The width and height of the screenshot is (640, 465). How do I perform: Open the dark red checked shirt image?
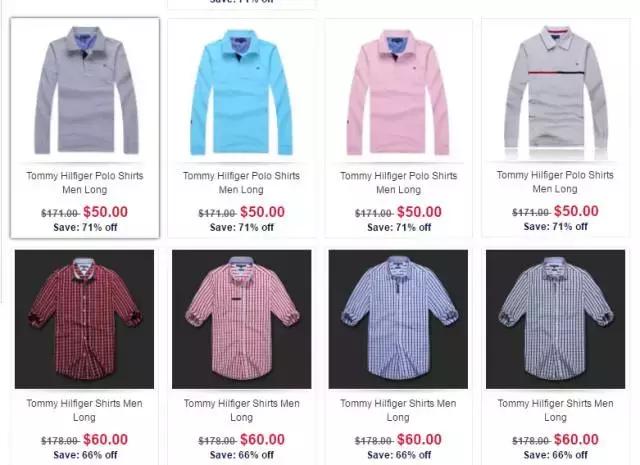pos(84,319)
